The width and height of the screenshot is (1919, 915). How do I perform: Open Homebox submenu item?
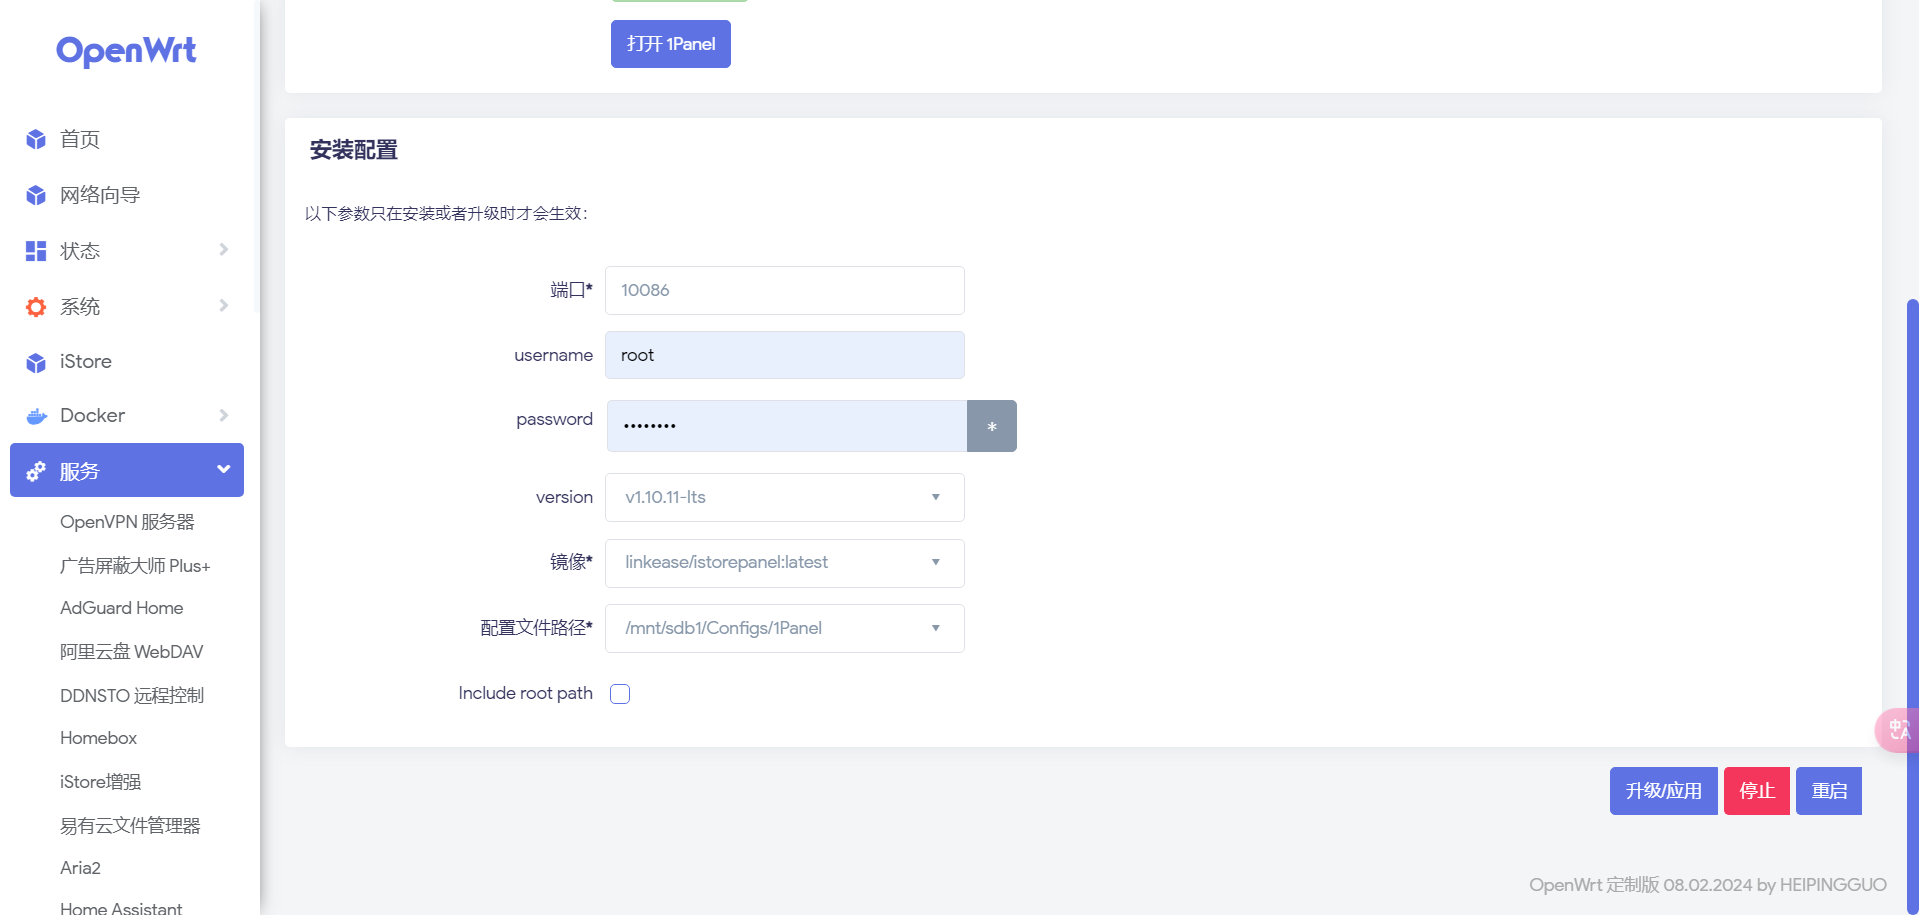[98, 738]
